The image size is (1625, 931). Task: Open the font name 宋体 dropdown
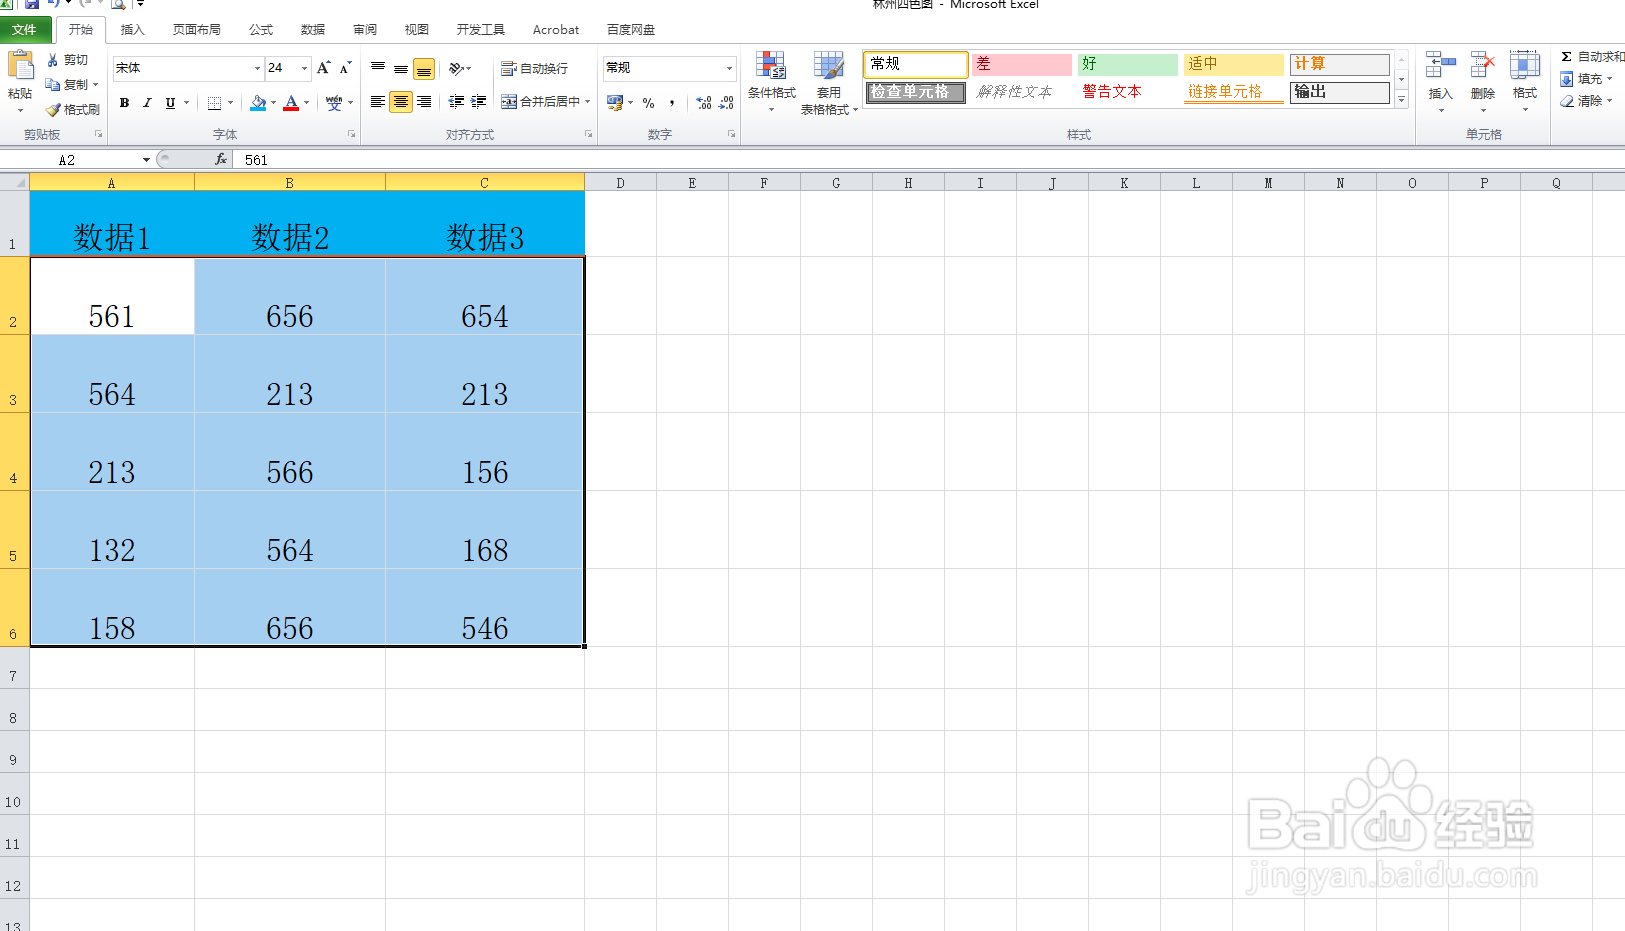(257, 68)
